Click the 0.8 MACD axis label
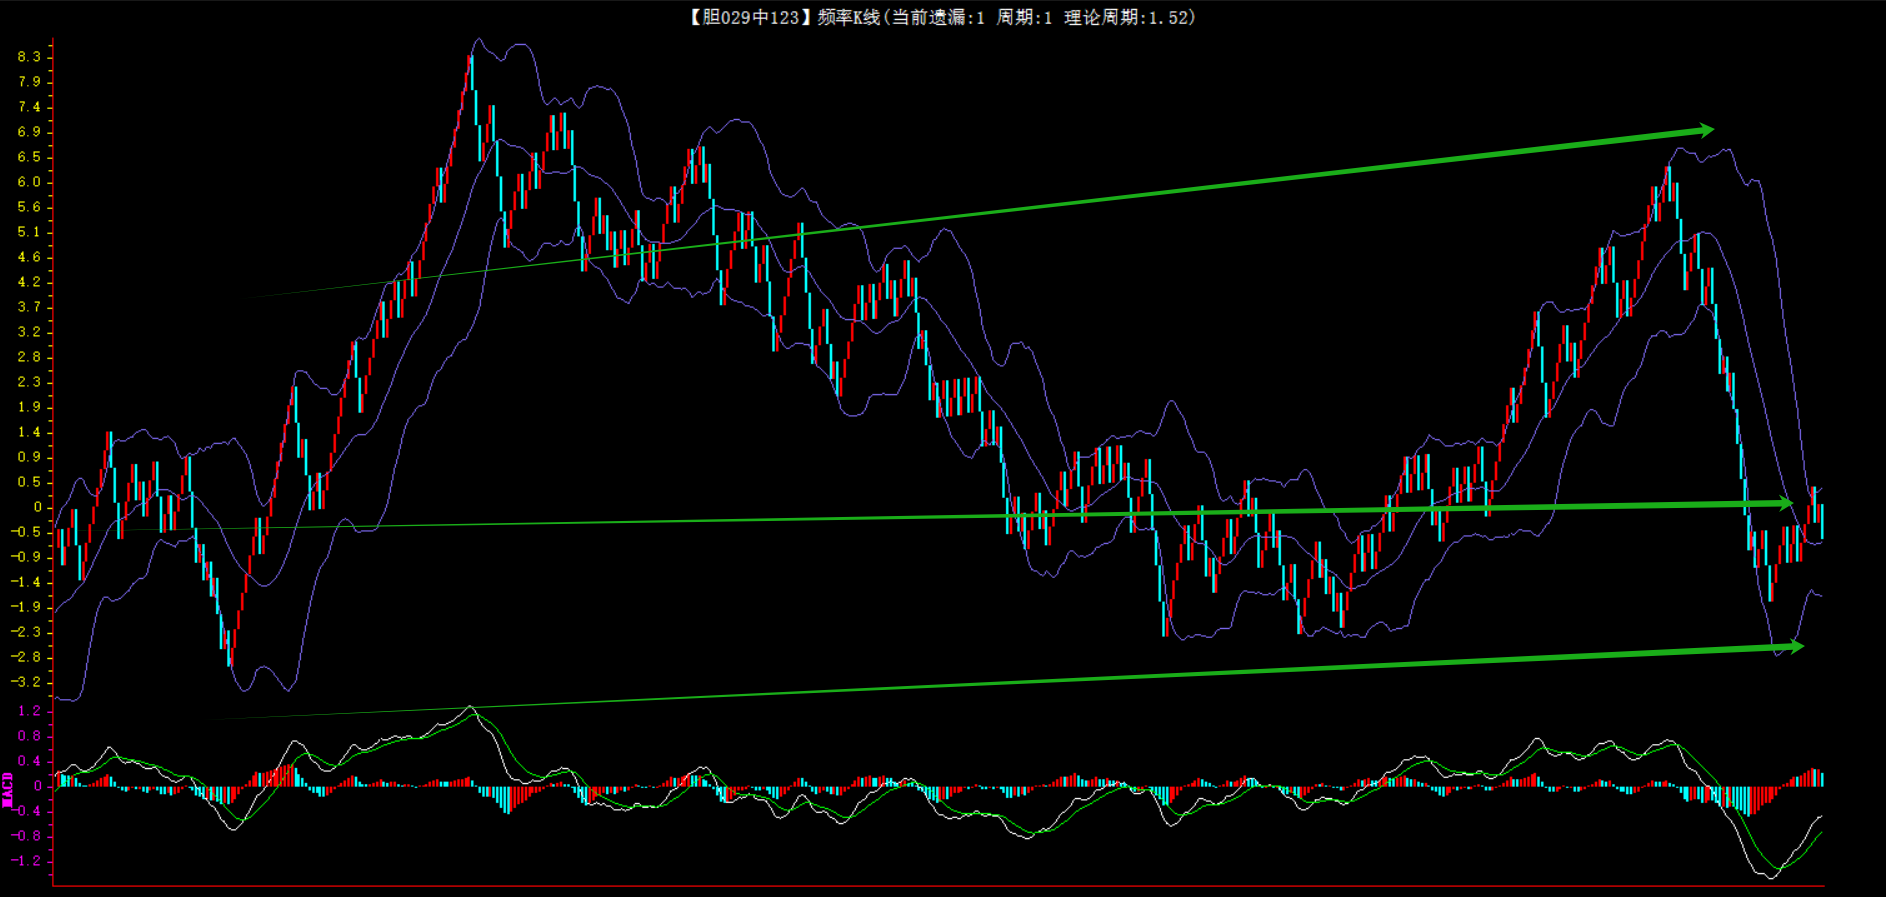The image size is (1886, 897). (x=29, y=736)
